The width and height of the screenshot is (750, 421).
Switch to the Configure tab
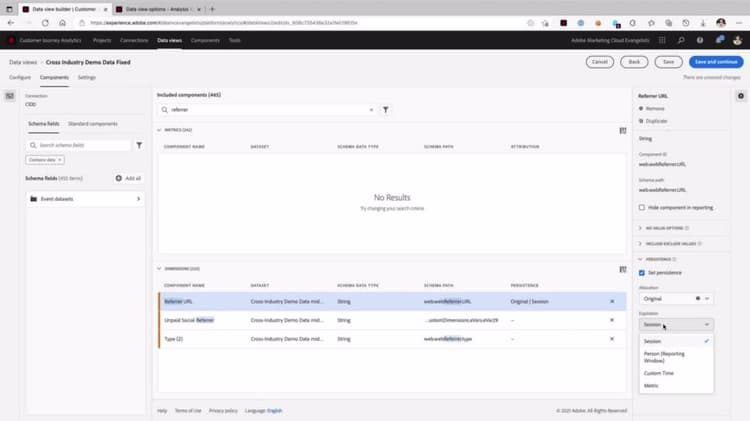coord(20,77)
